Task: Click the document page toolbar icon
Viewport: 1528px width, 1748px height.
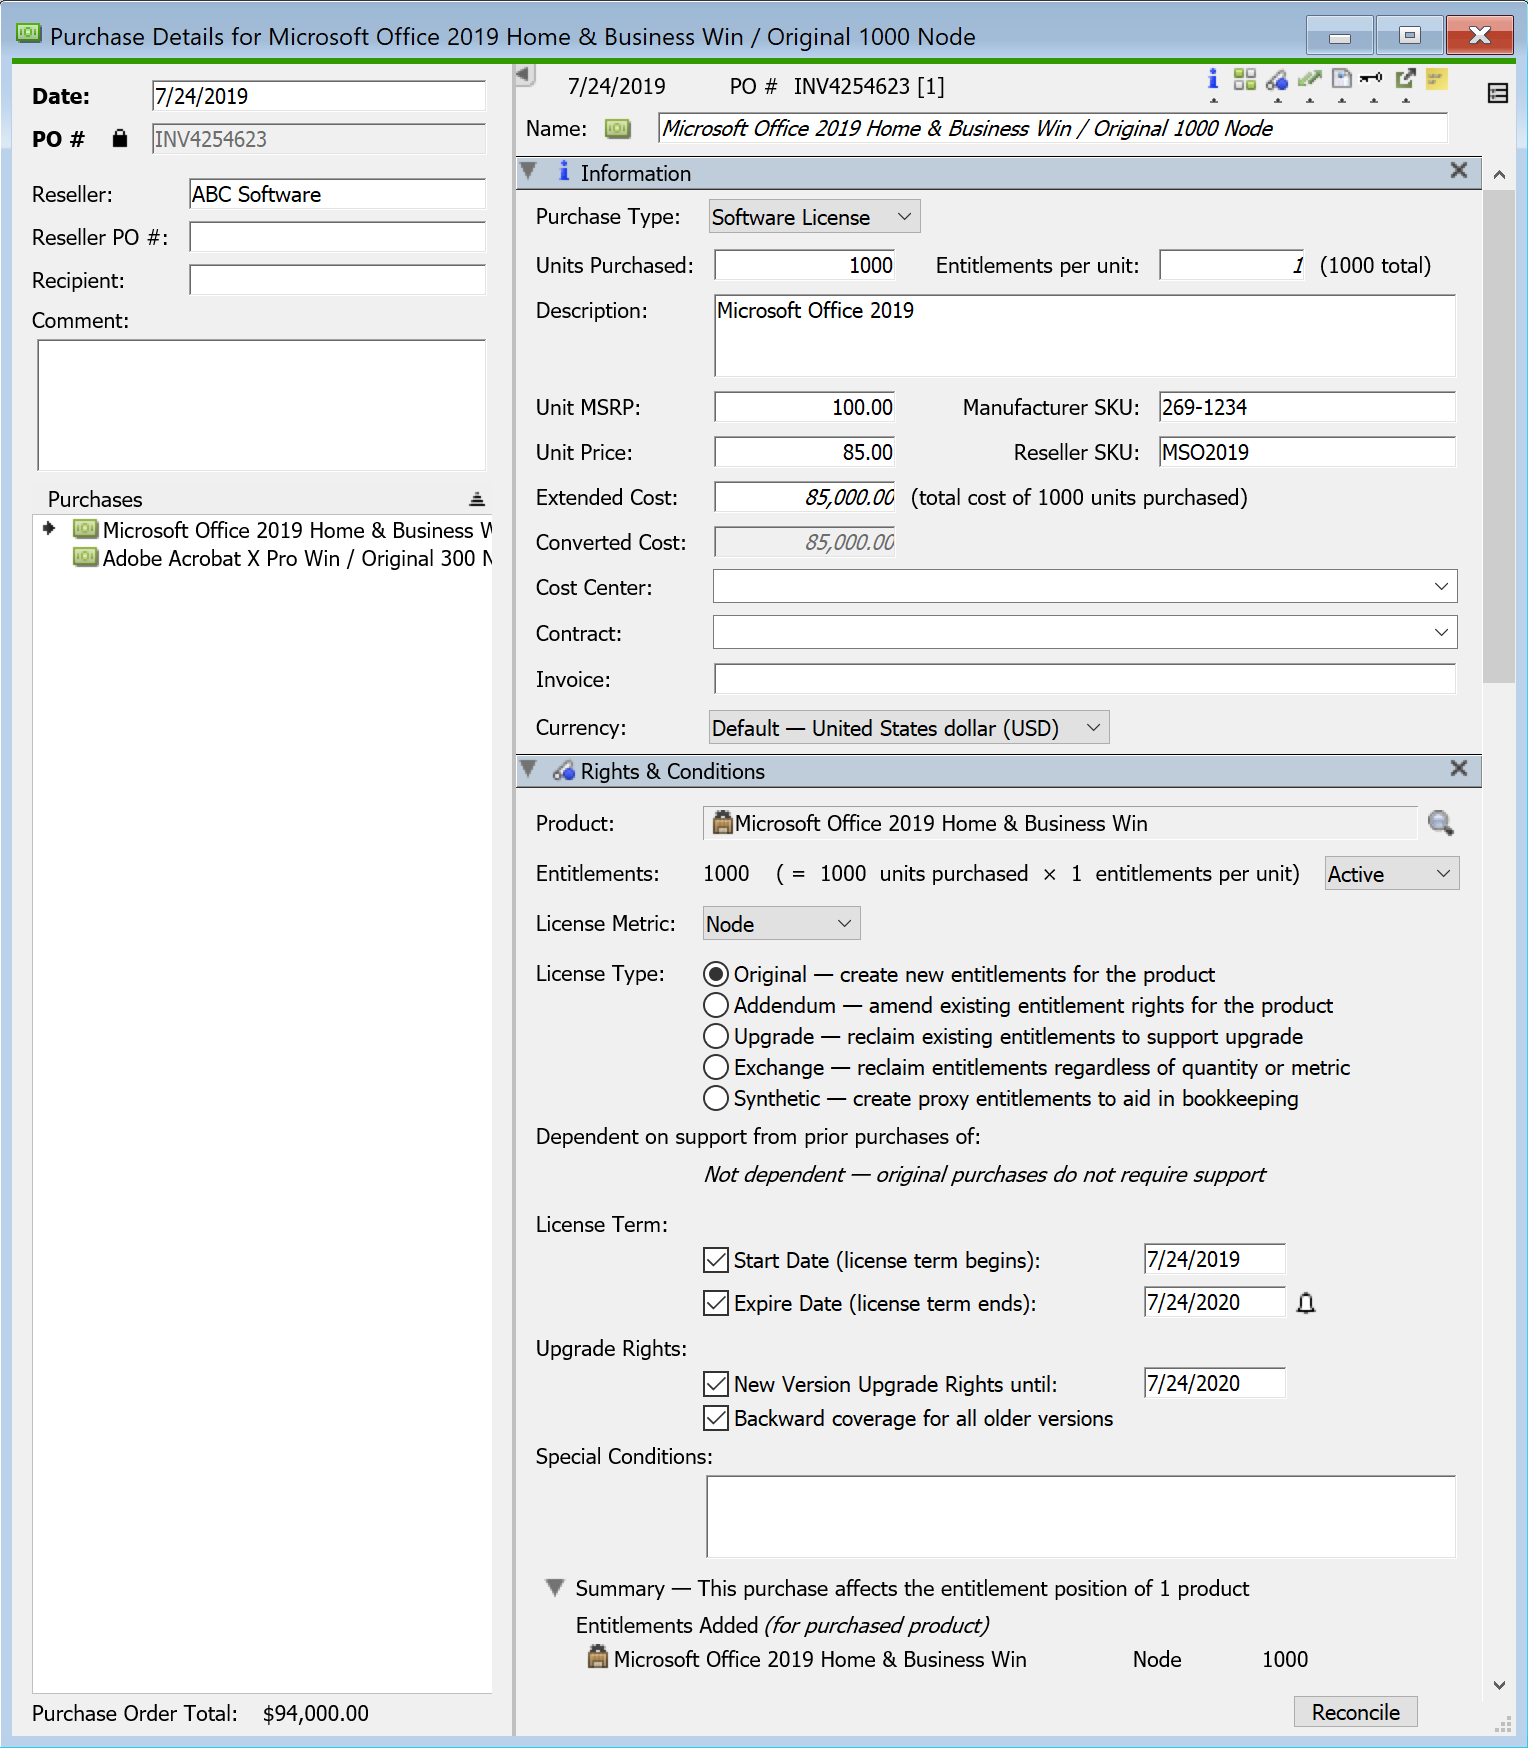Action: pyautogui.click(x=1342, y=79)
